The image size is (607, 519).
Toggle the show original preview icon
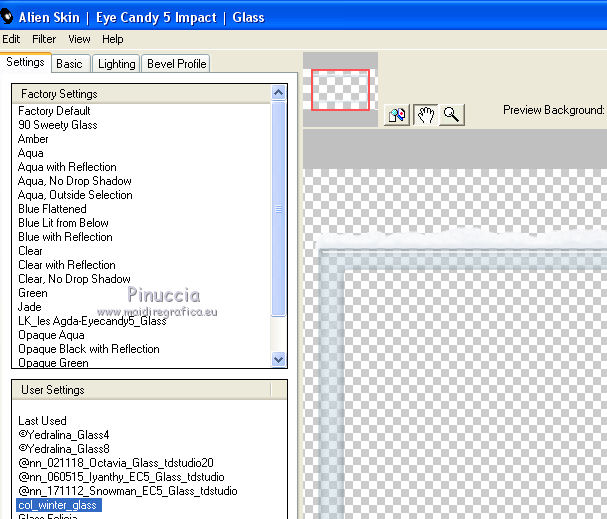tap(397, 115)
